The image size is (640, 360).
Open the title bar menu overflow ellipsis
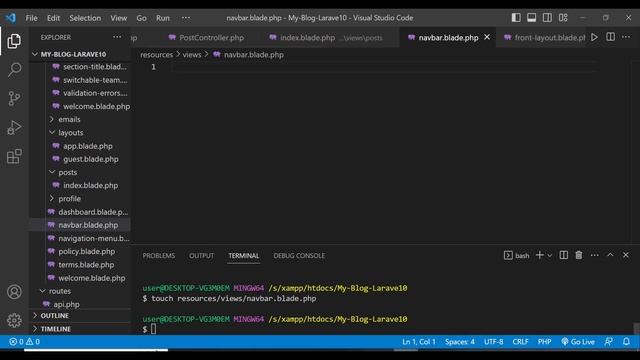[186, 18]
